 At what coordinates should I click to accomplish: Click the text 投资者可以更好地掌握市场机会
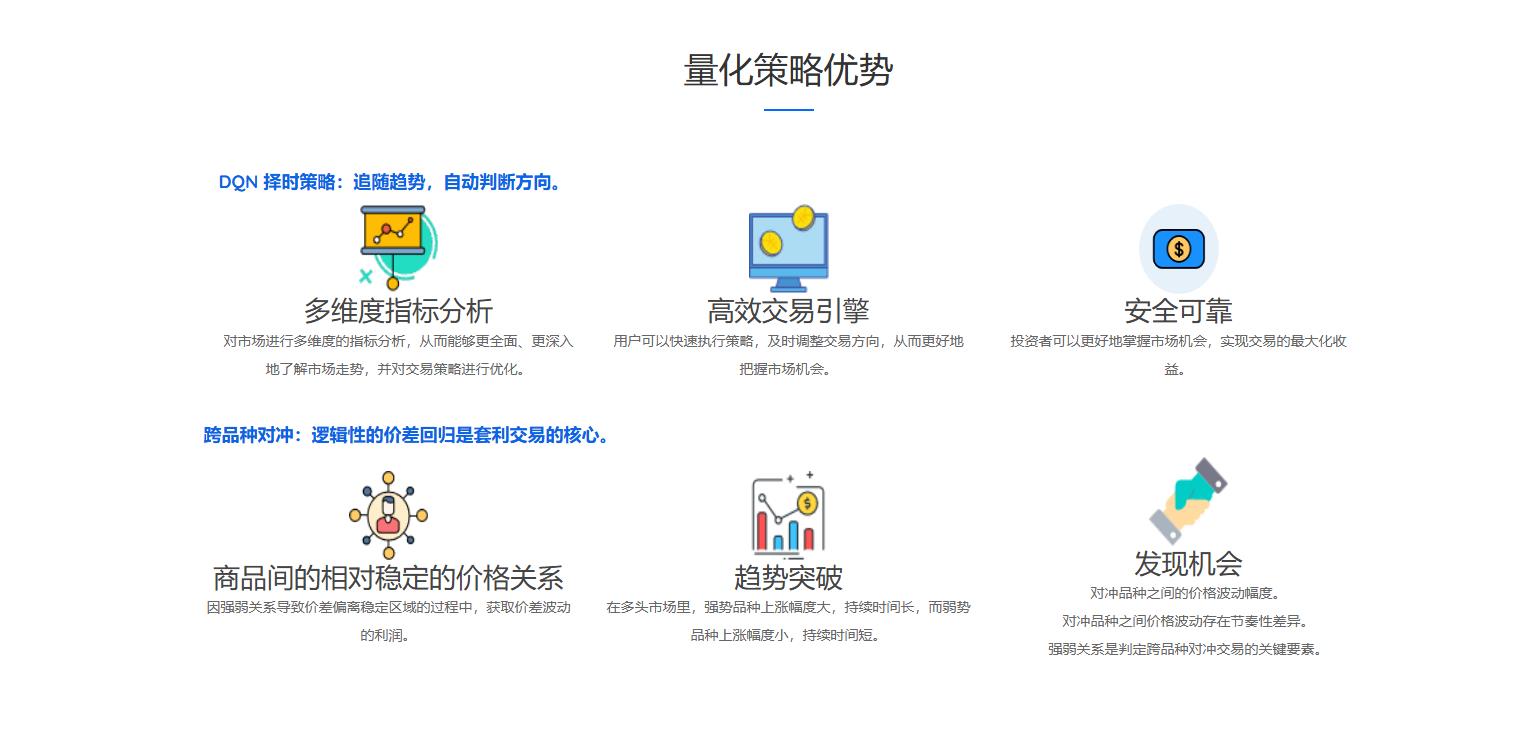(x=1108, y=341)
